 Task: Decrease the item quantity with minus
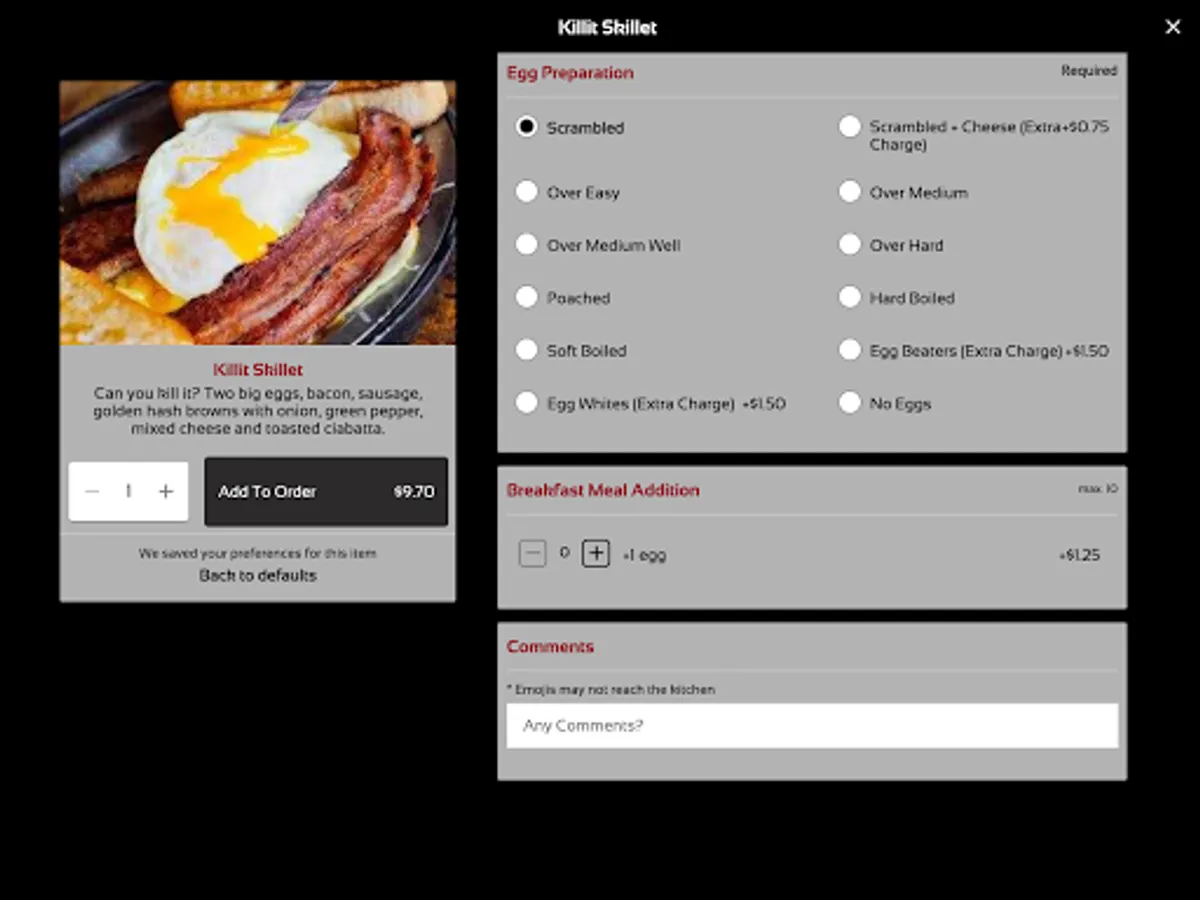(91, 491)
